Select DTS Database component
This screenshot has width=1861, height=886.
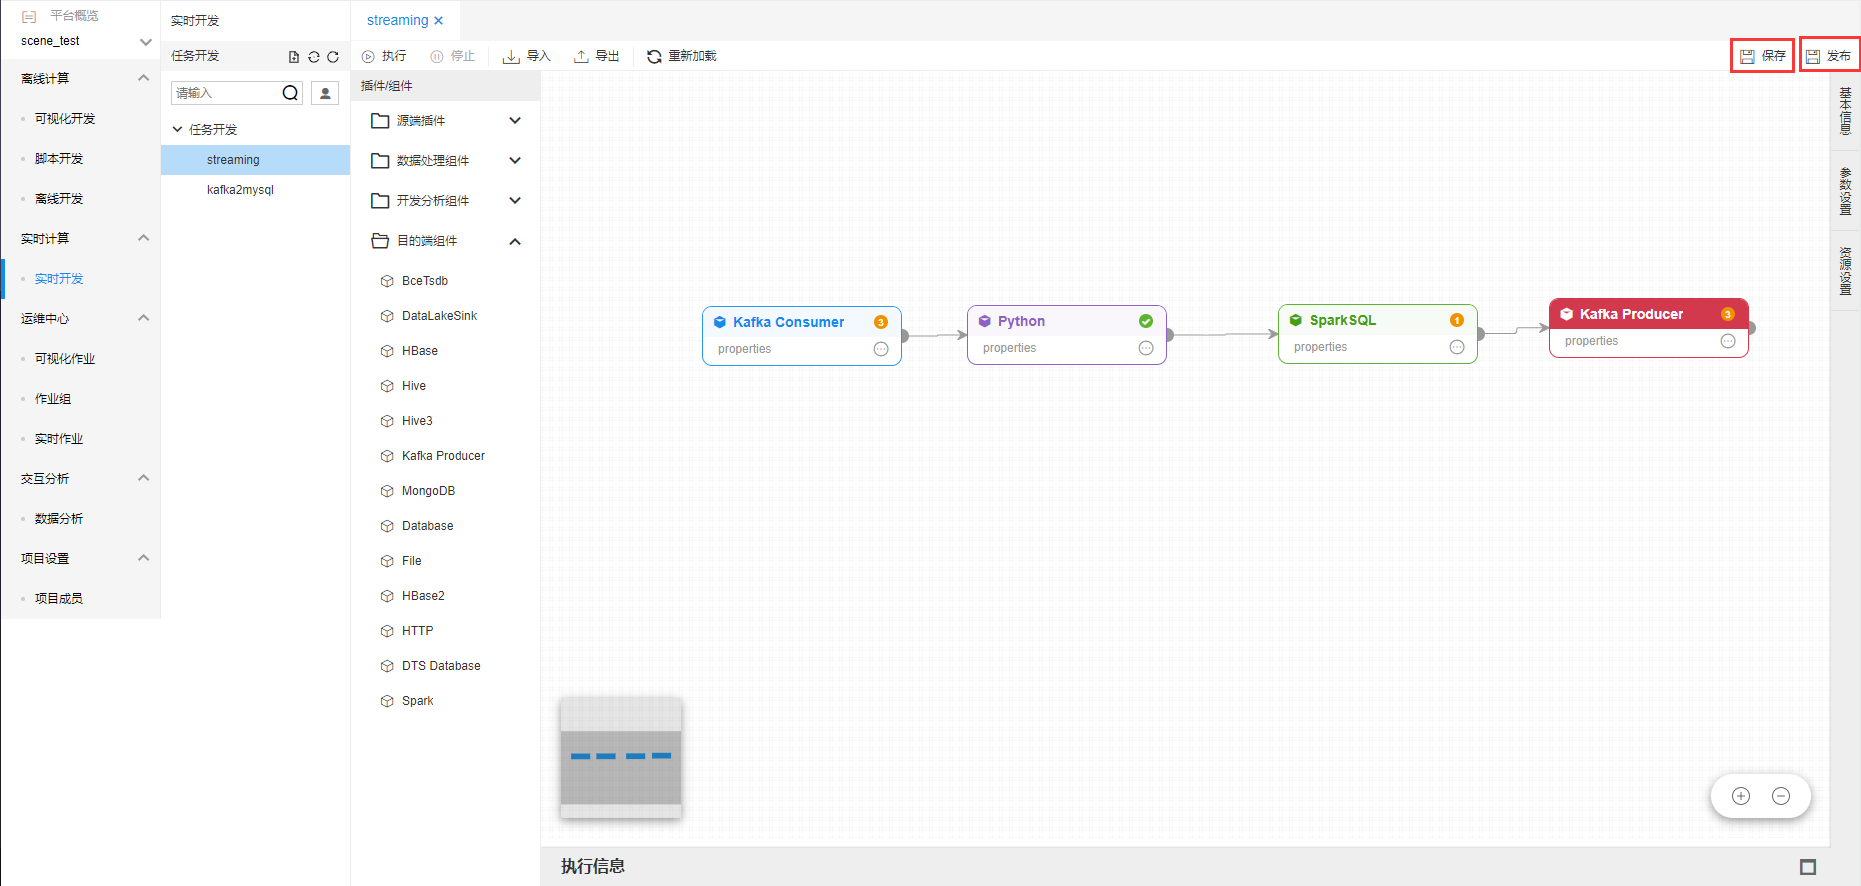coord(441,666)
